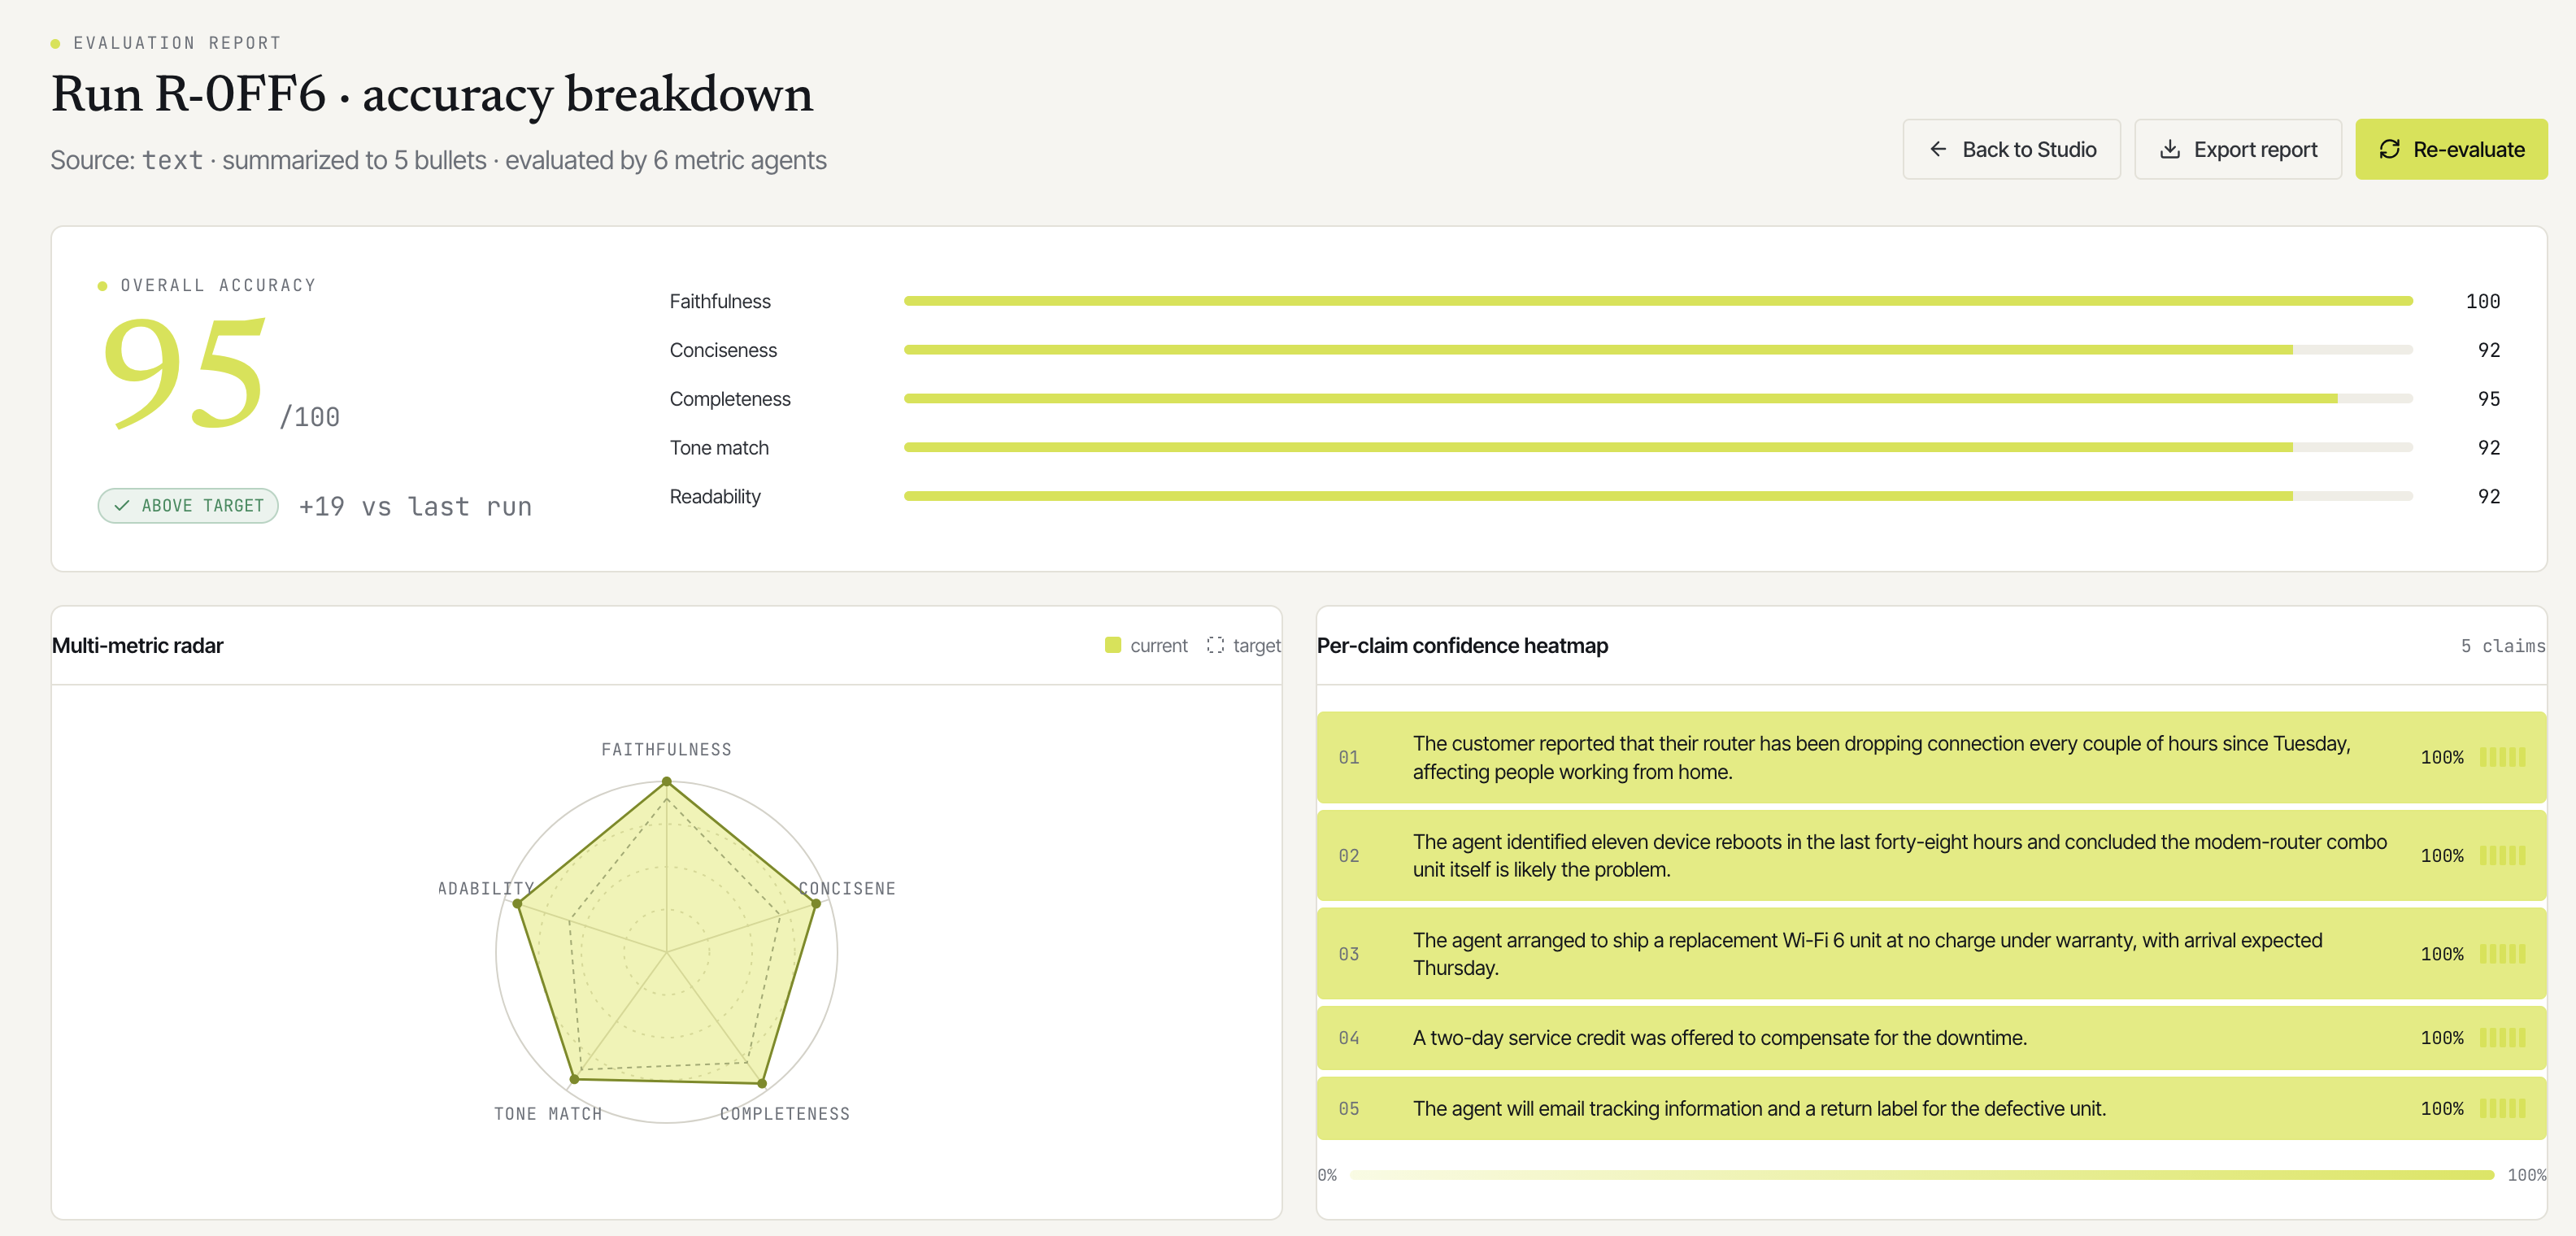Click confidence bars icon for claim 01
2576x1236 pixels.
2503,757
